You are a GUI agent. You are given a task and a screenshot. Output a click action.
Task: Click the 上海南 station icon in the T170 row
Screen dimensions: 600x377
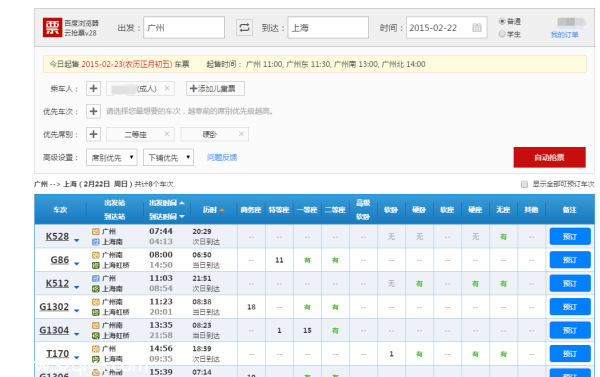coord(96,359)
